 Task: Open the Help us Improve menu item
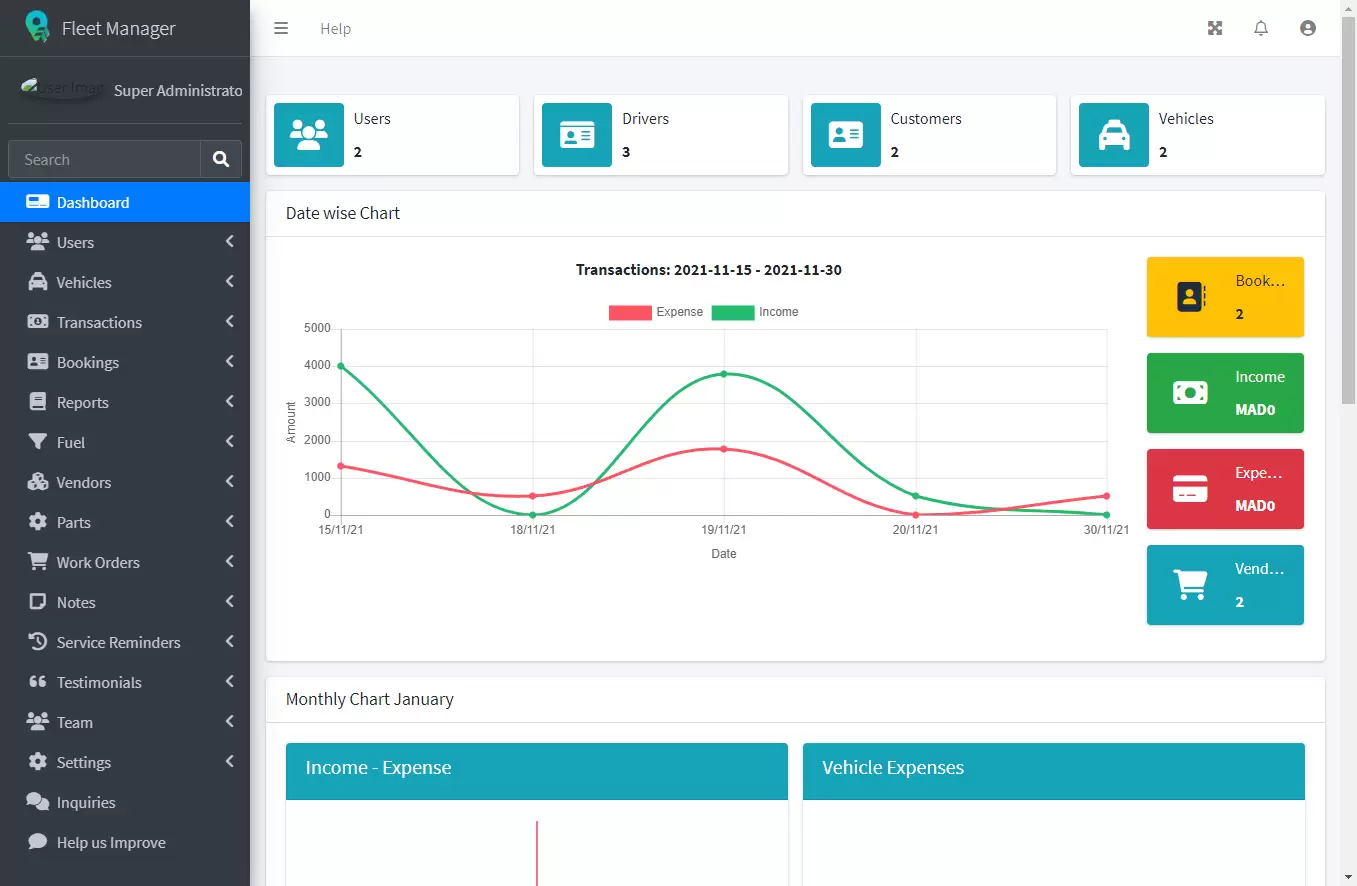pos(125,842)
